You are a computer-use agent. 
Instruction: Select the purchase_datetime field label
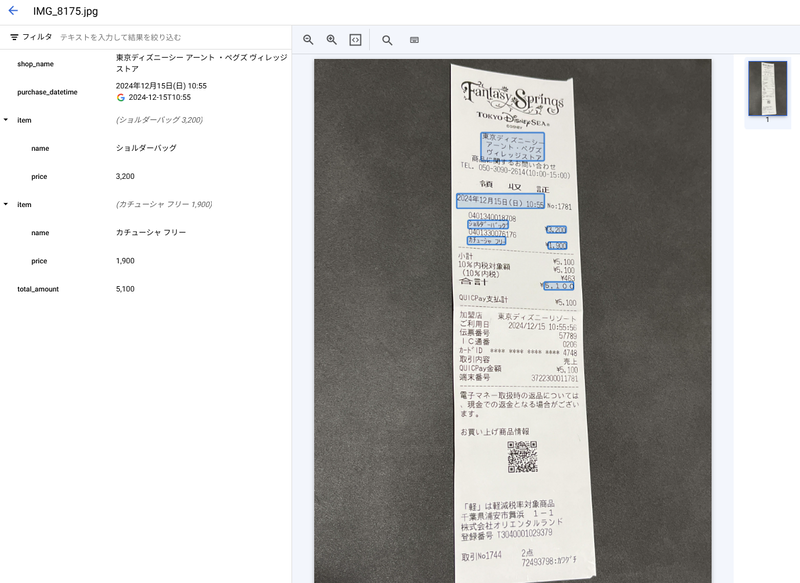[47, 92]
